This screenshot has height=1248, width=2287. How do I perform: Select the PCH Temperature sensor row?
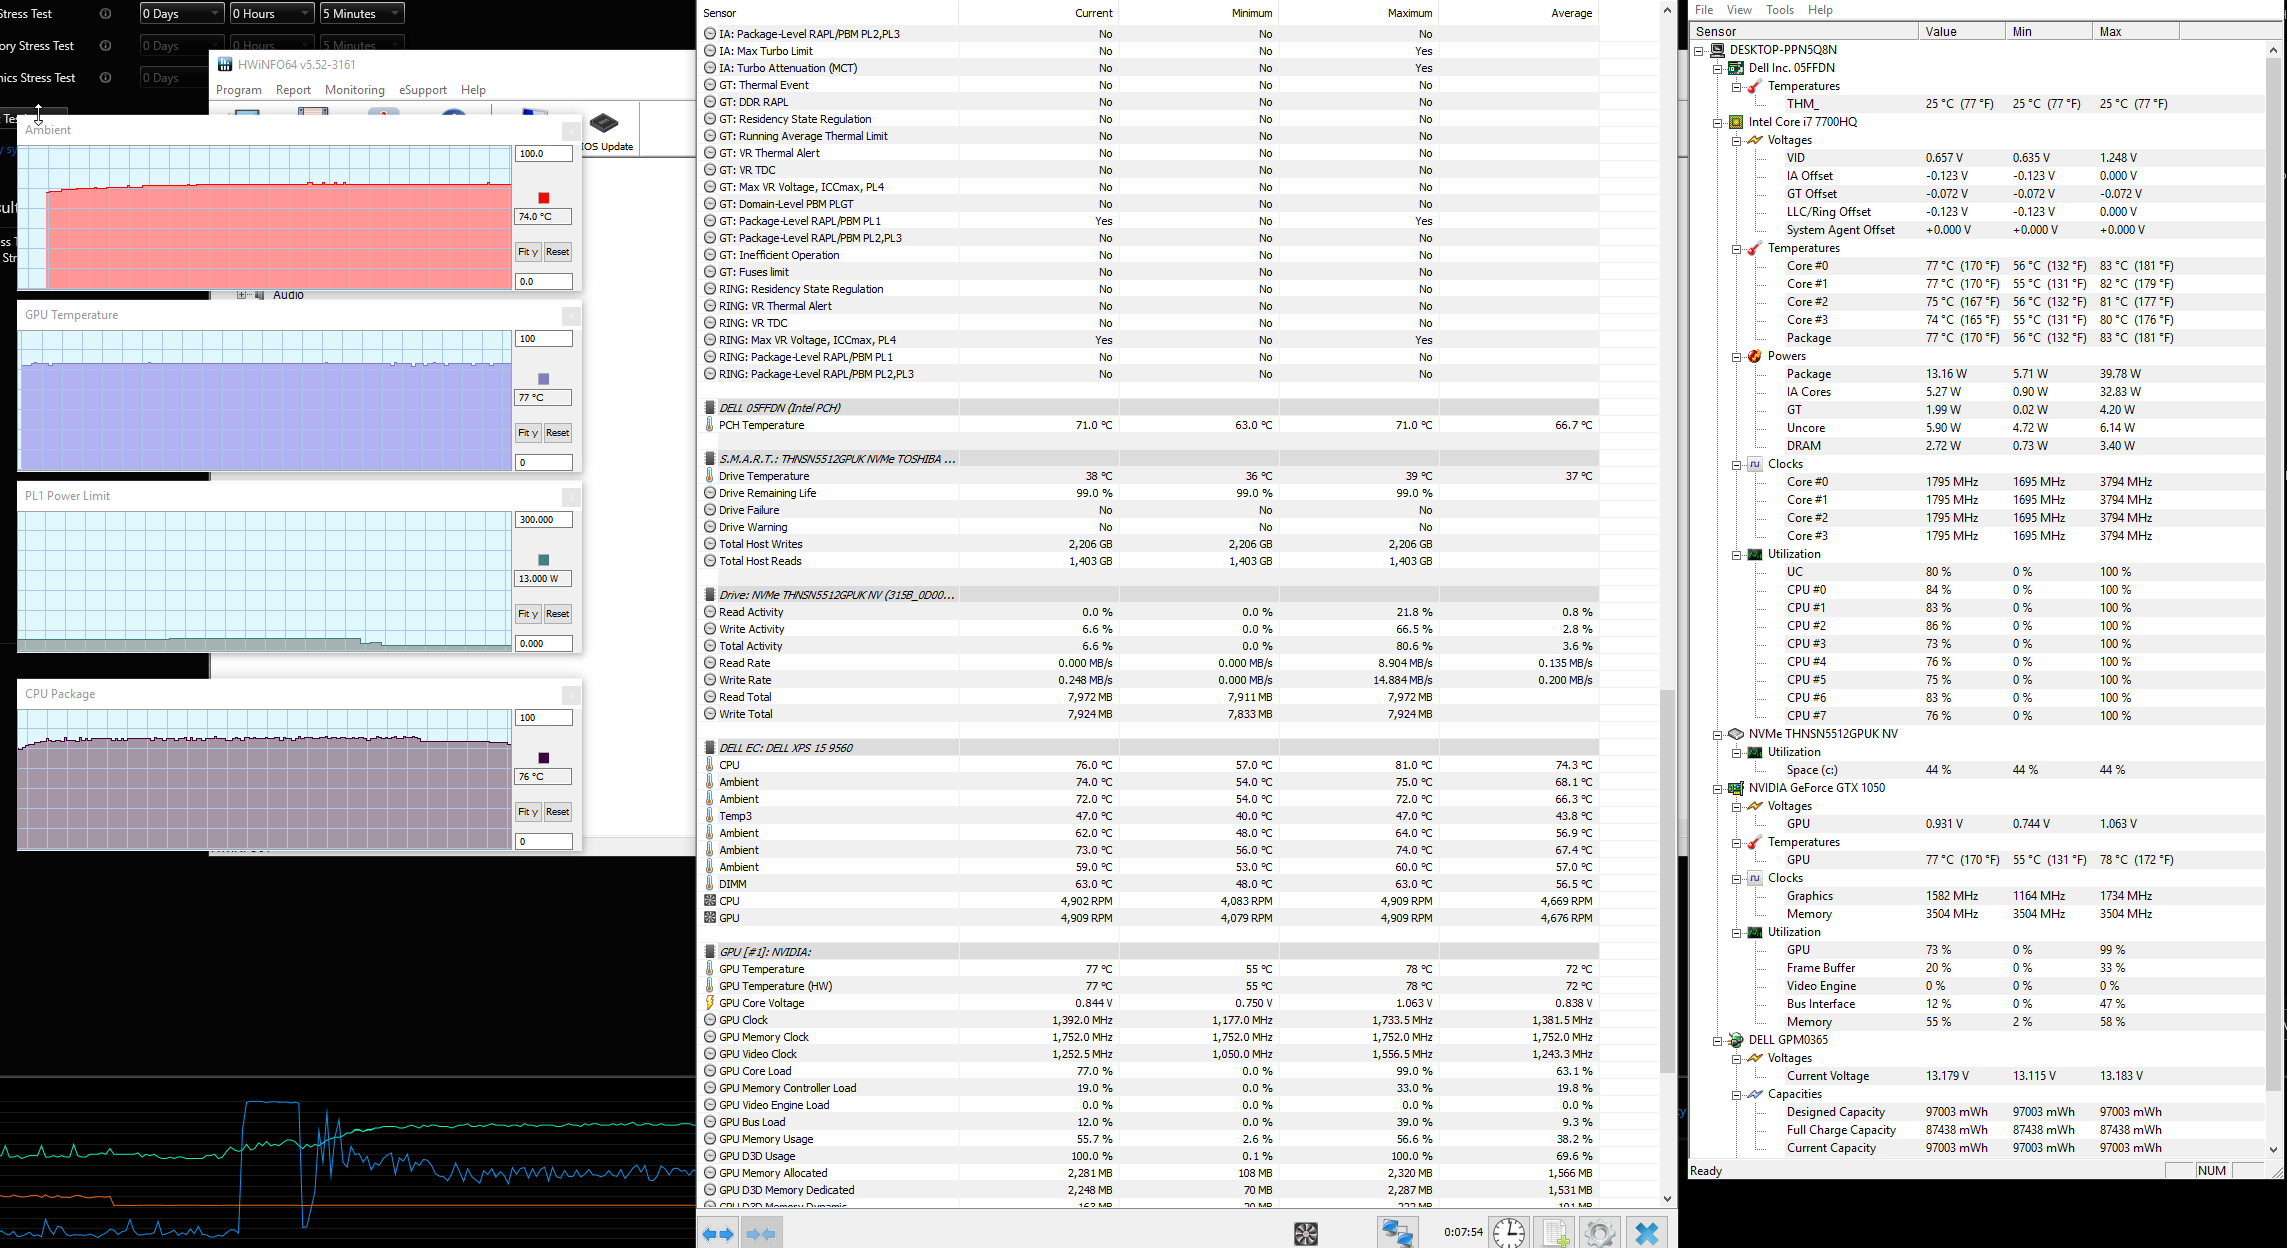click(1150, 425)
